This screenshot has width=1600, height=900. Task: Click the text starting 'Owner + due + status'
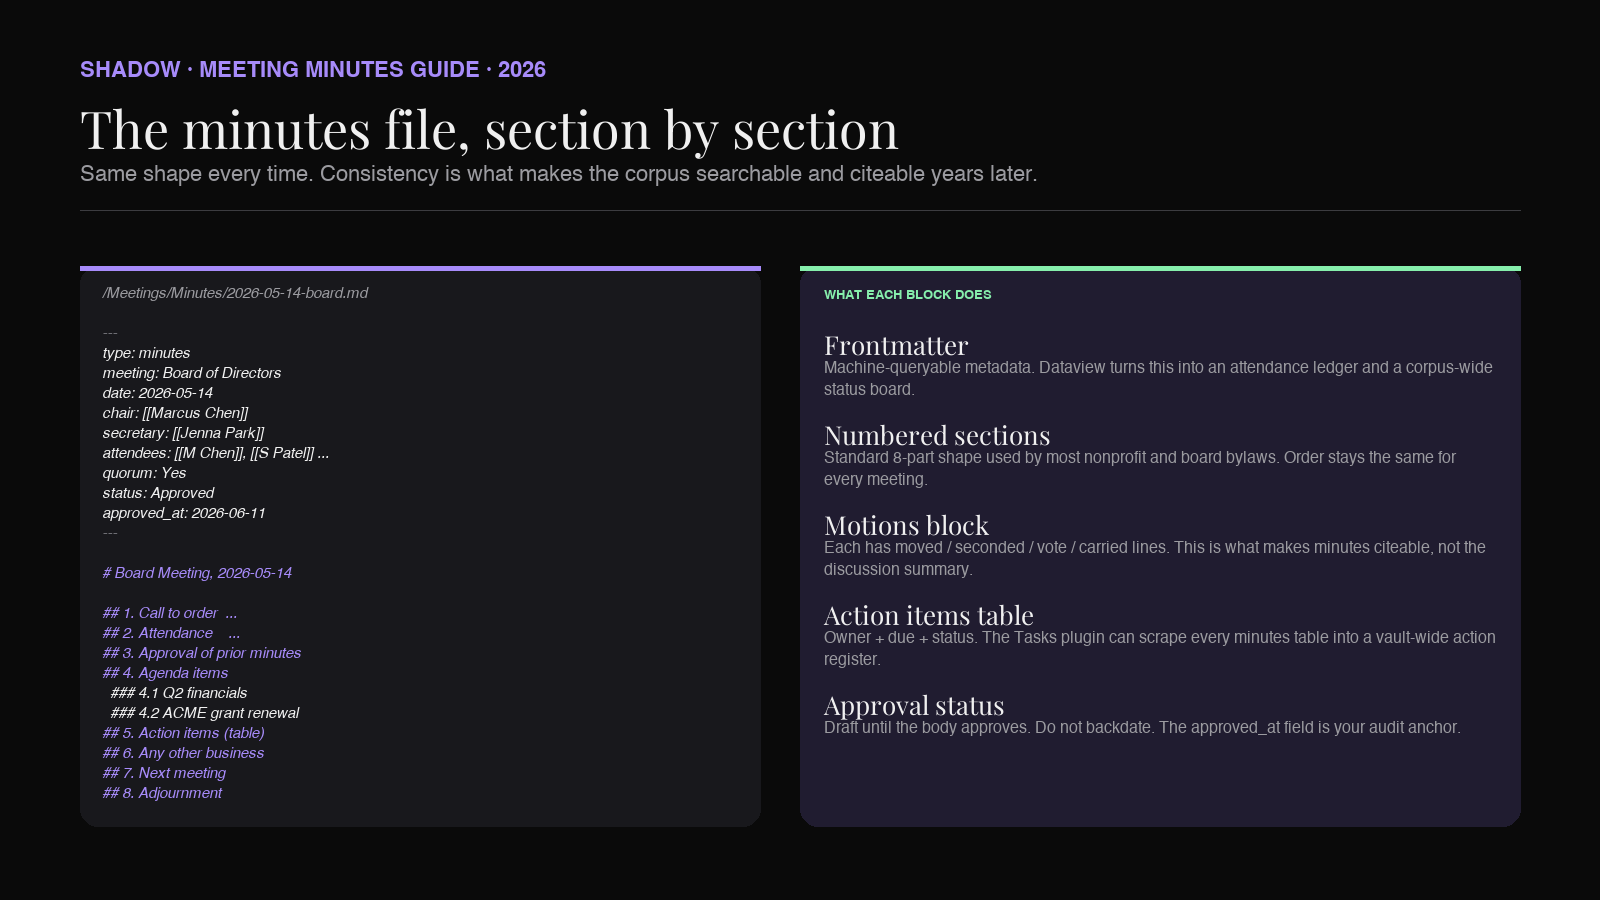pyautogui.click(x=1160, y=648)
